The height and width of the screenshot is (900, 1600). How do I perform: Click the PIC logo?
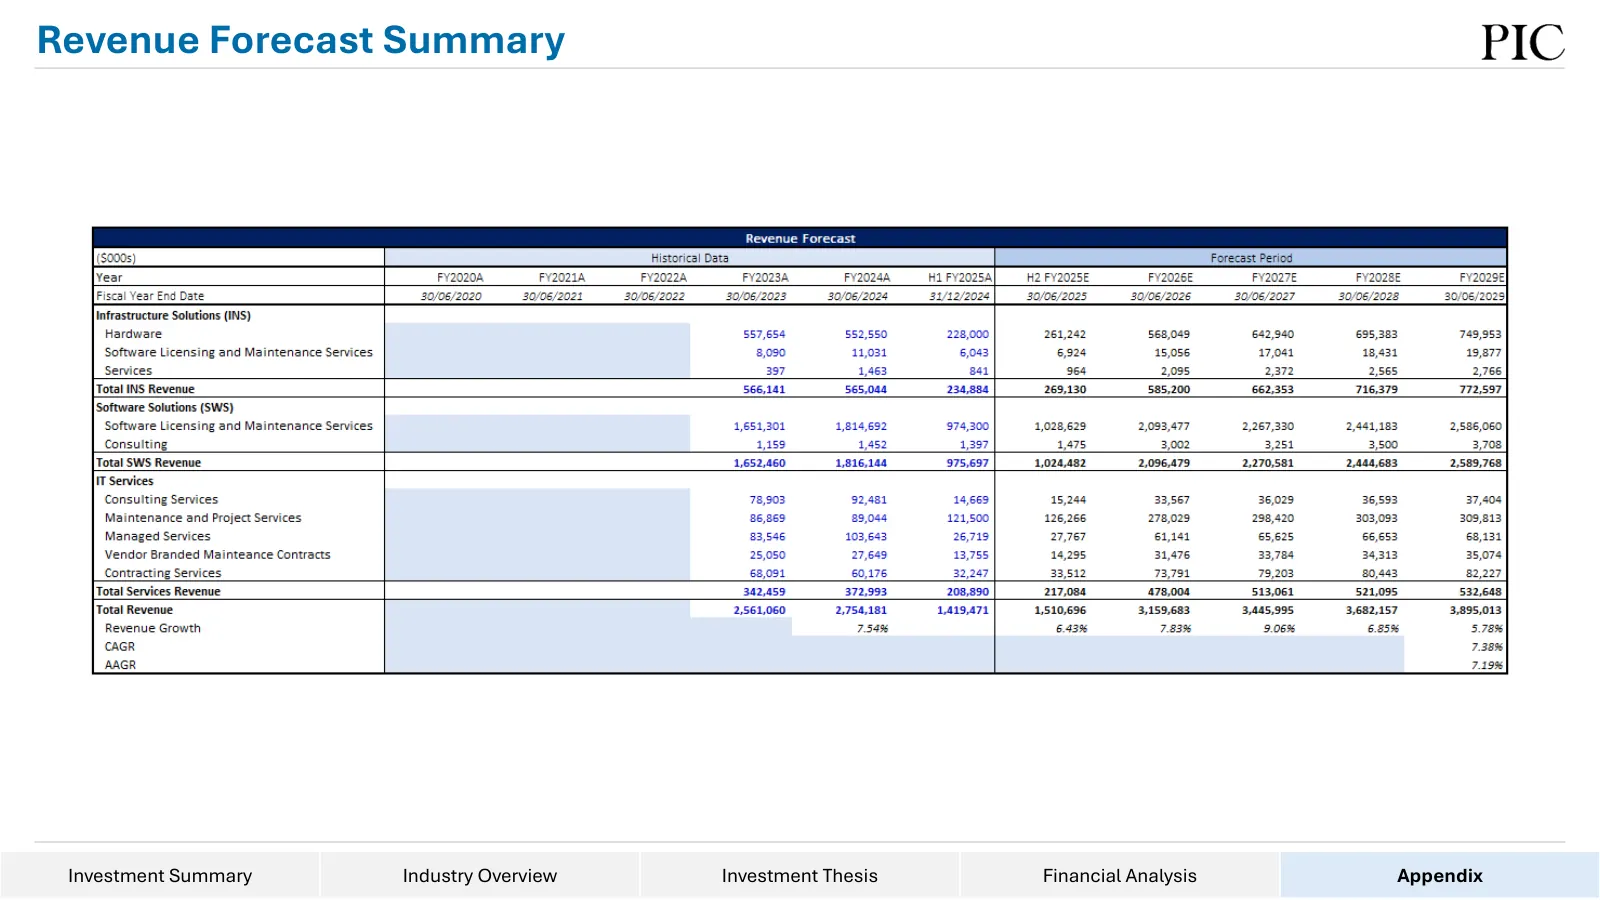pyautogui.click(x=1523, y=43)
